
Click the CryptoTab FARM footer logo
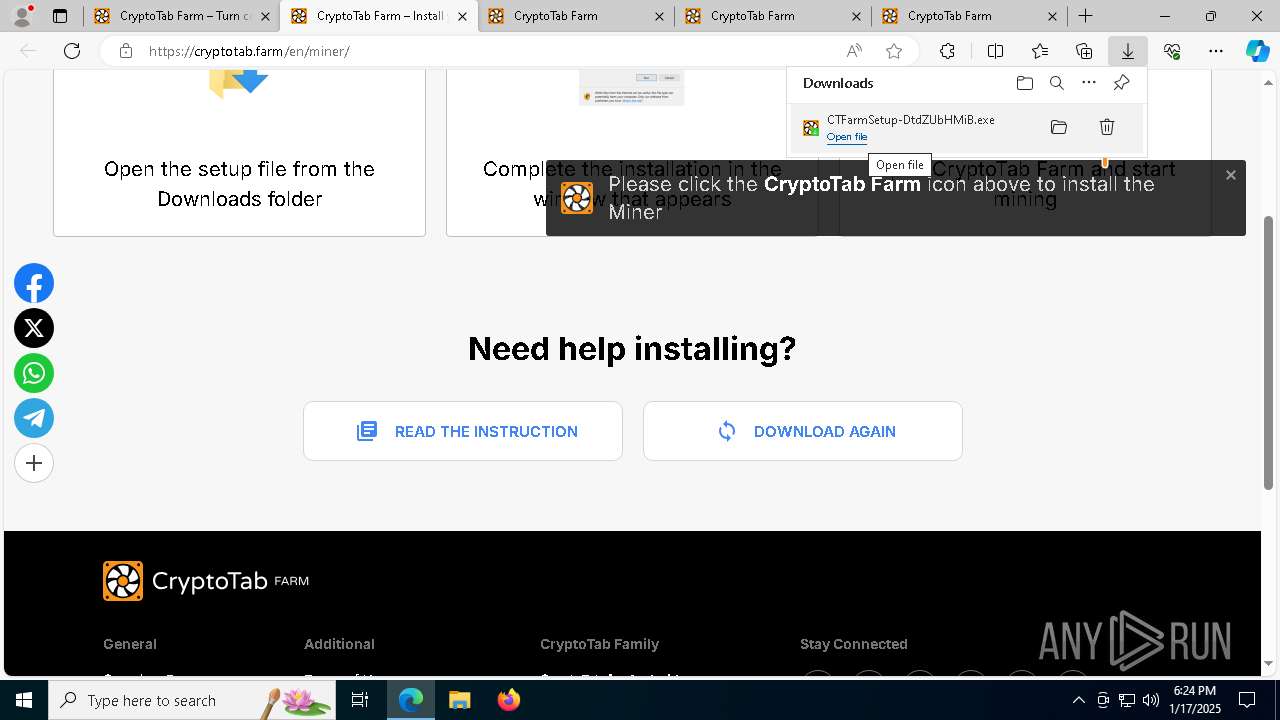coord(206,581)
